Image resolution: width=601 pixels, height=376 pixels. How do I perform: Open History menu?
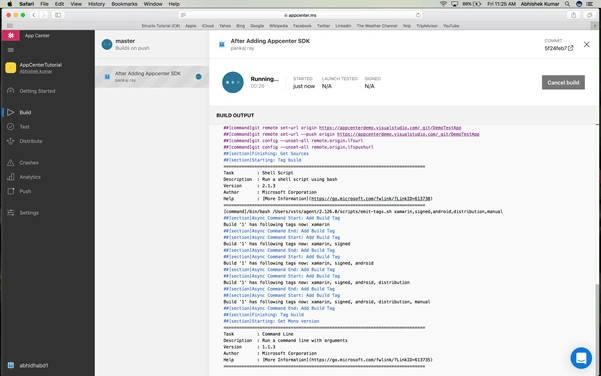[96, 4]
